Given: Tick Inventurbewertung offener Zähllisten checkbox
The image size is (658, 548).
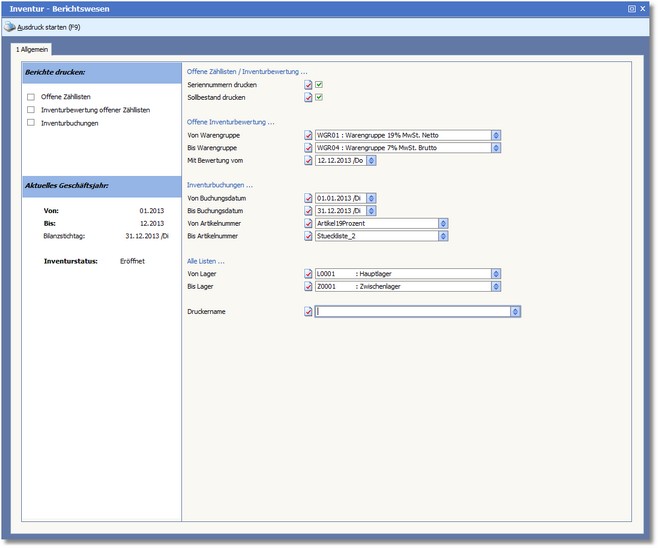Looking at the screenshot, I should [x=32, y=109].
